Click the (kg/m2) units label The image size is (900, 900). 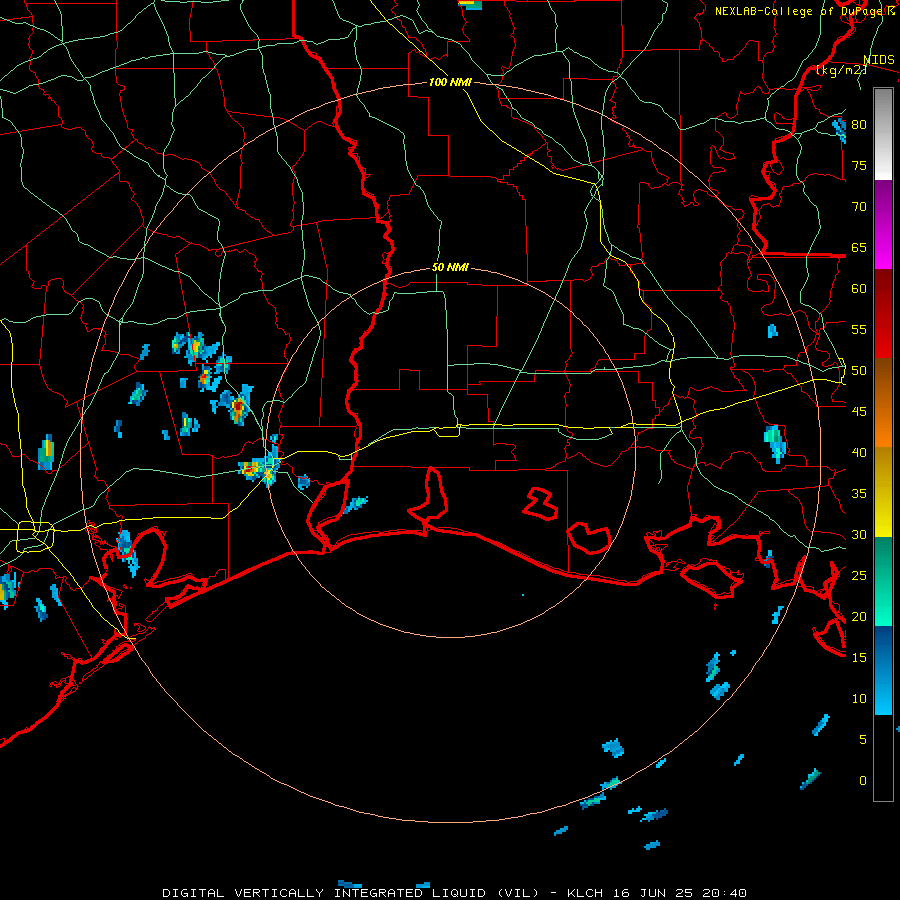841,70
